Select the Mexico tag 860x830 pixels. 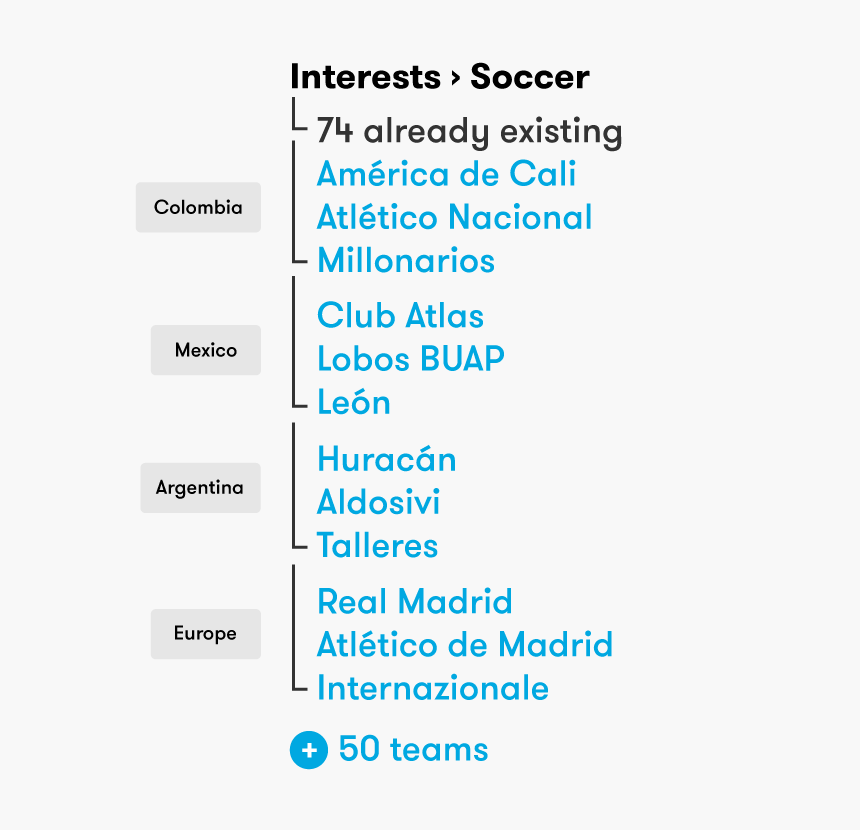pyautogui.click(x=206, y=350)
